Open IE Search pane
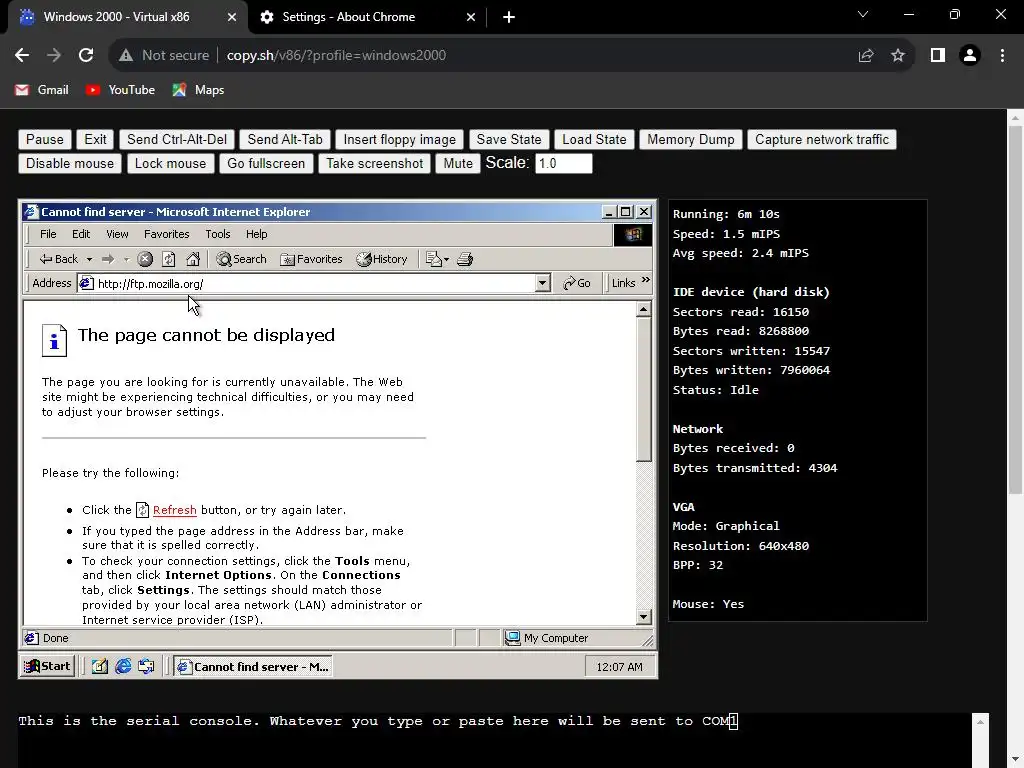 [x=242, y=259]
